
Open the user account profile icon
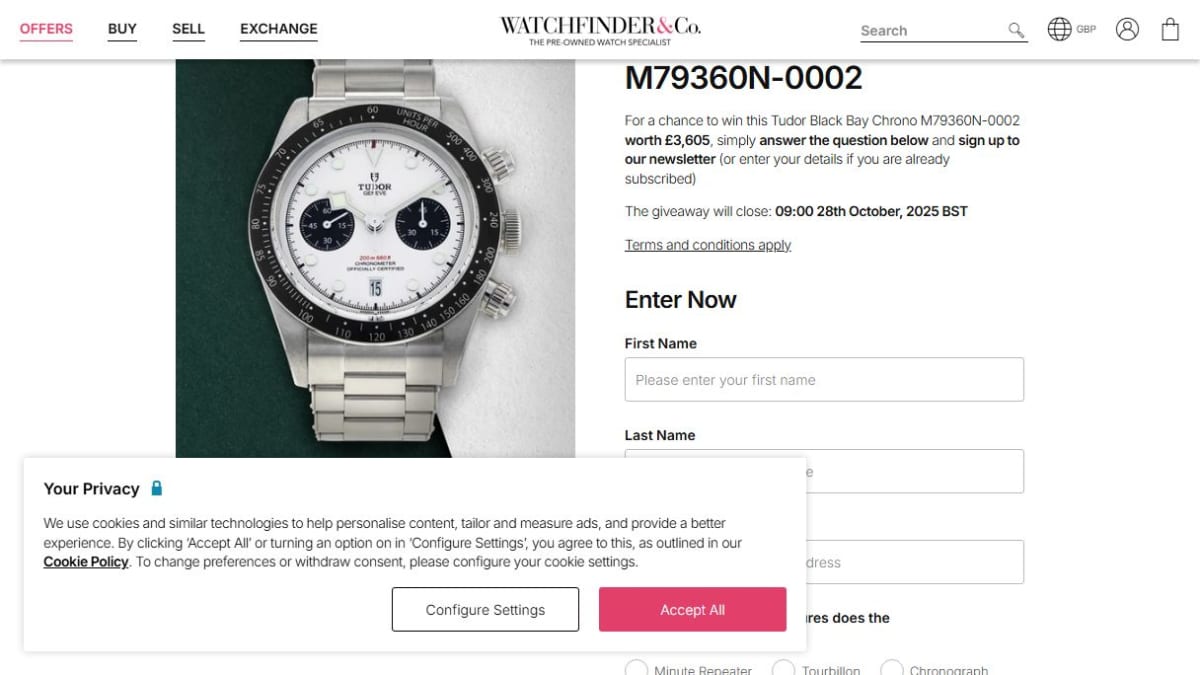click(x=1127, y=29)
